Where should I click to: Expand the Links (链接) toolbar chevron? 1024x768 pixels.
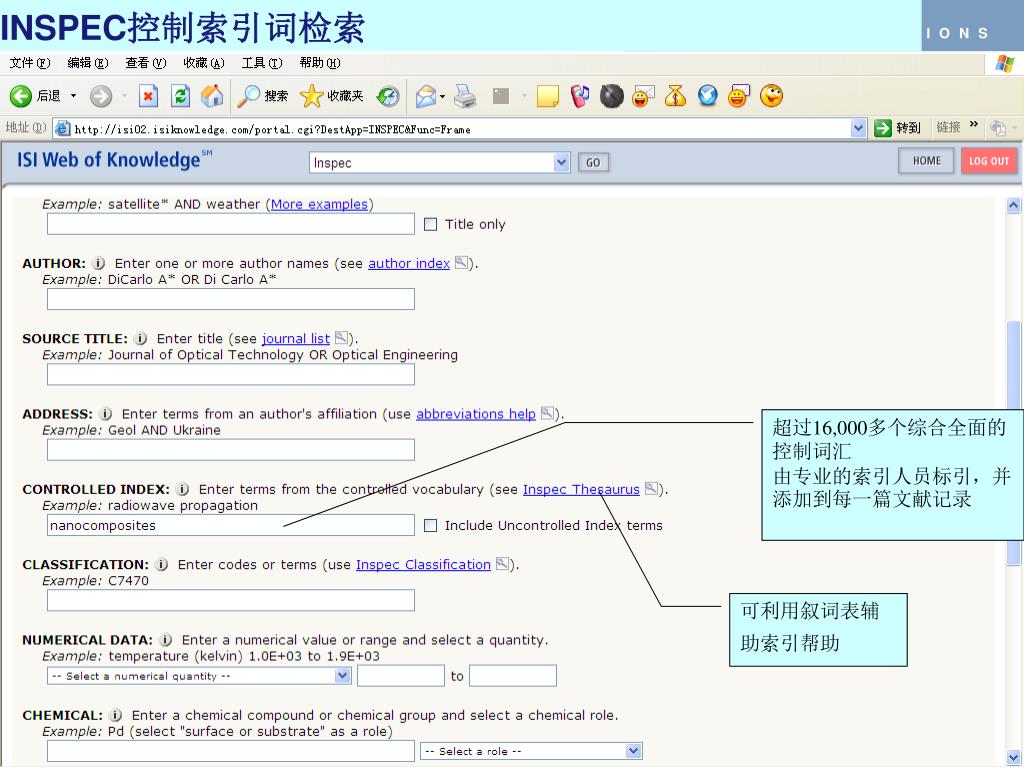(974, 124)
